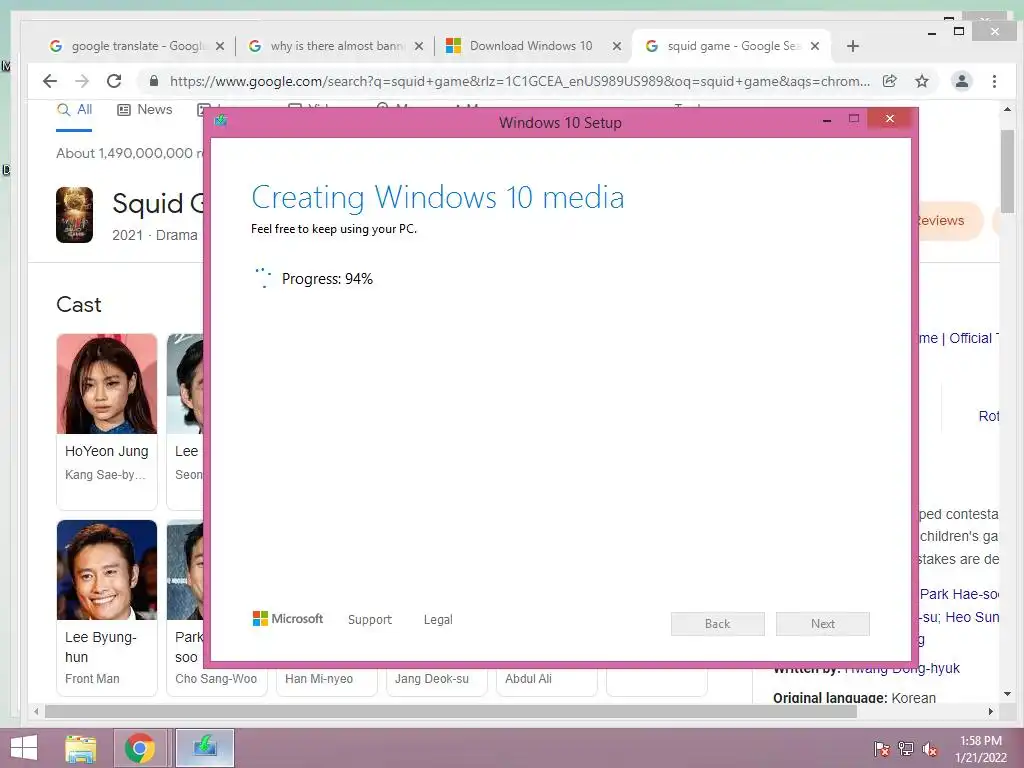Image resolution: width=1024 pixels, height=768 pixels.
Task: Click scrollbar down arrow in Chrome
Action: click(x=1007, y=694)
